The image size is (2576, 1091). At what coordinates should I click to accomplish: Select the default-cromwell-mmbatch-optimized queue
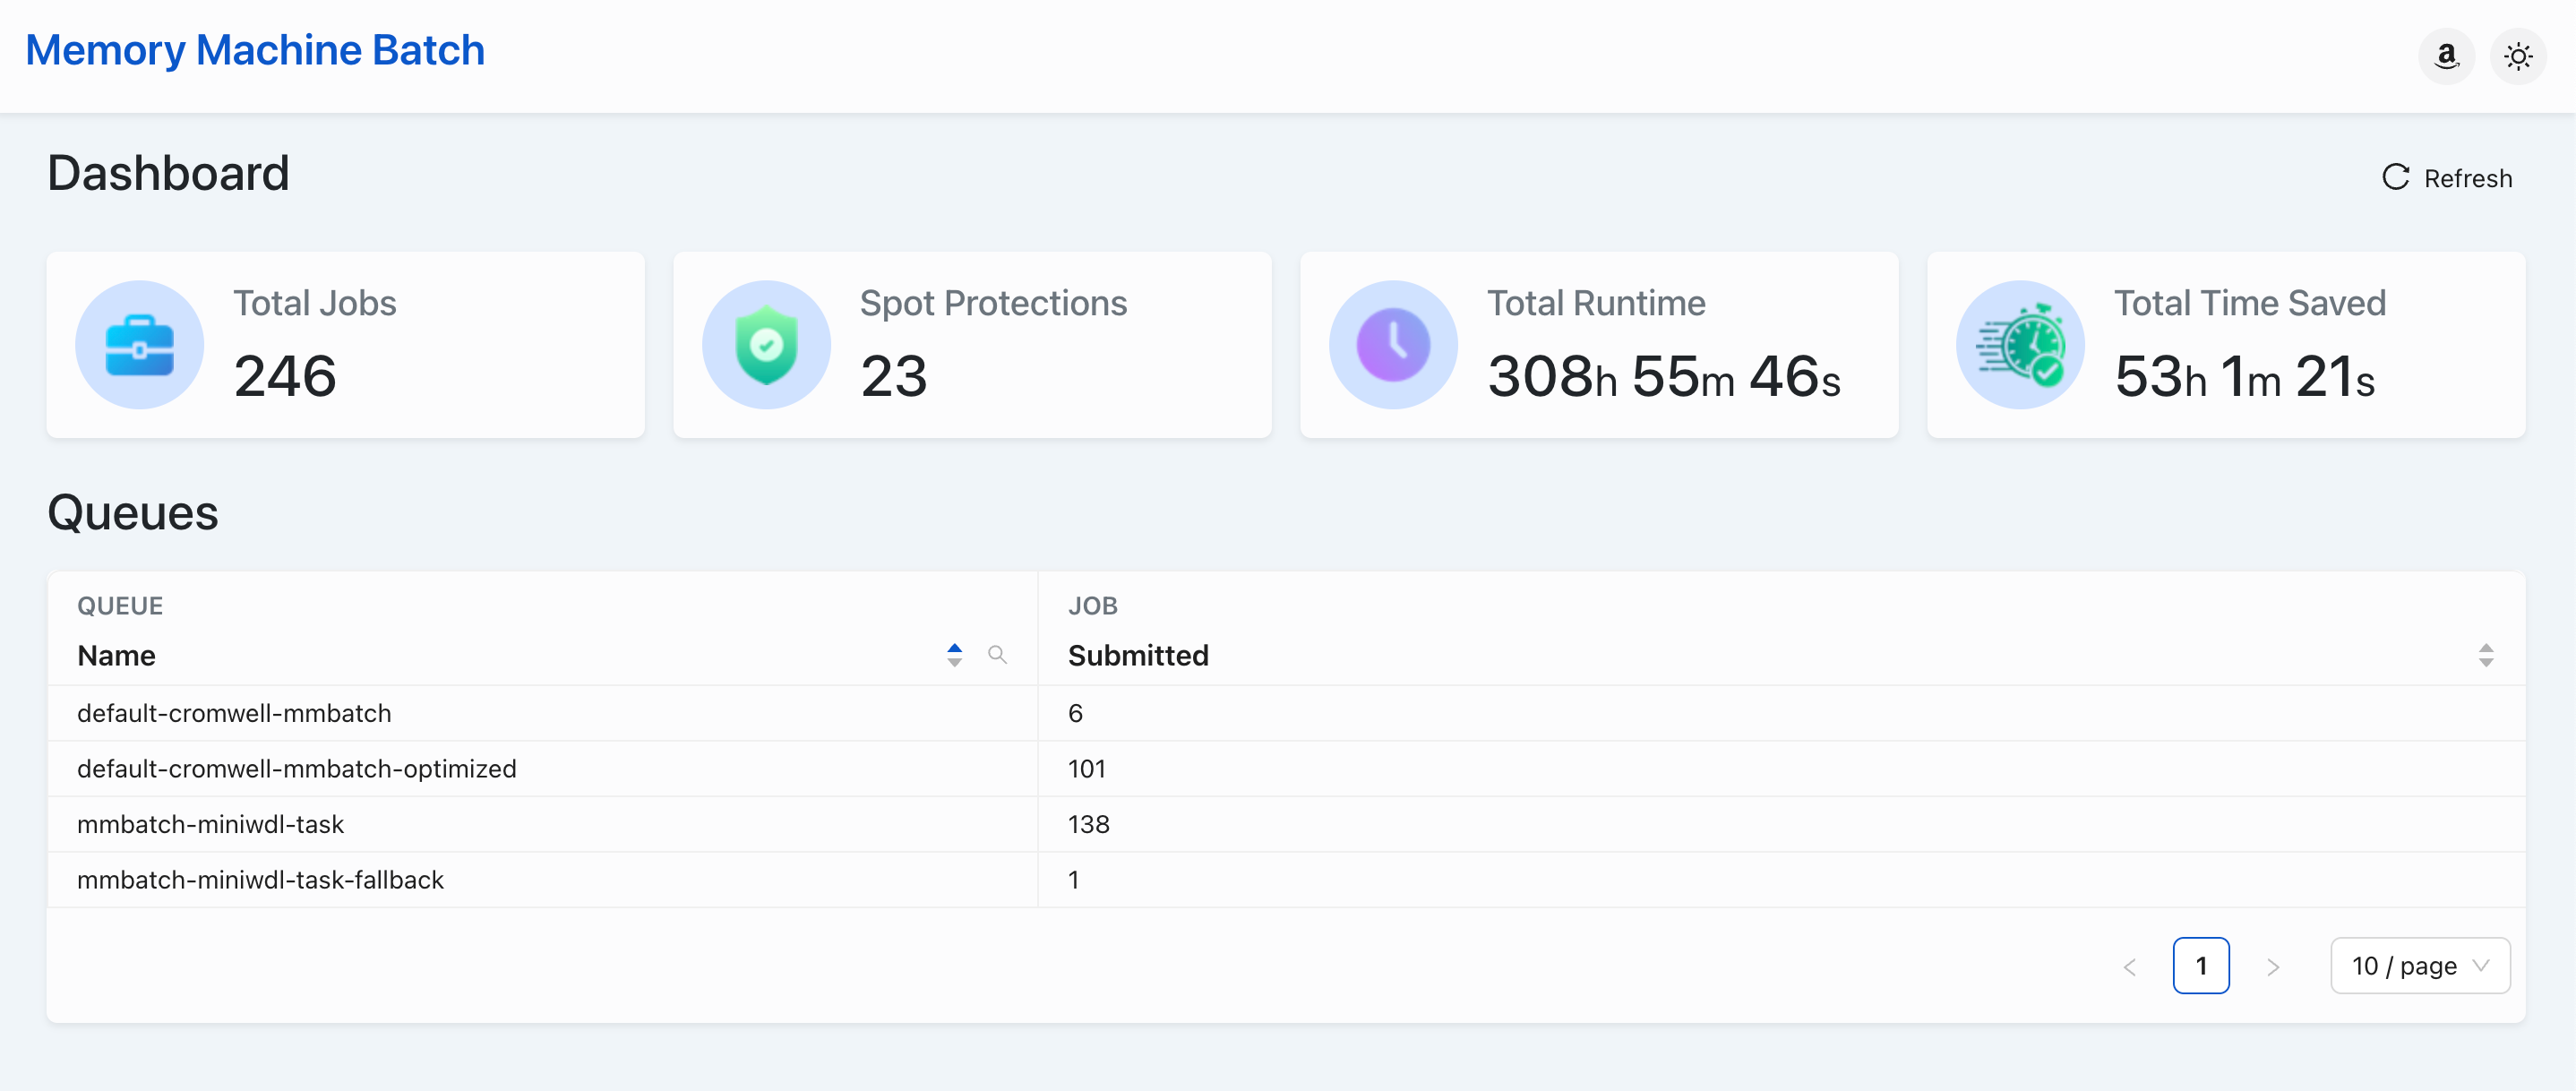297,769
